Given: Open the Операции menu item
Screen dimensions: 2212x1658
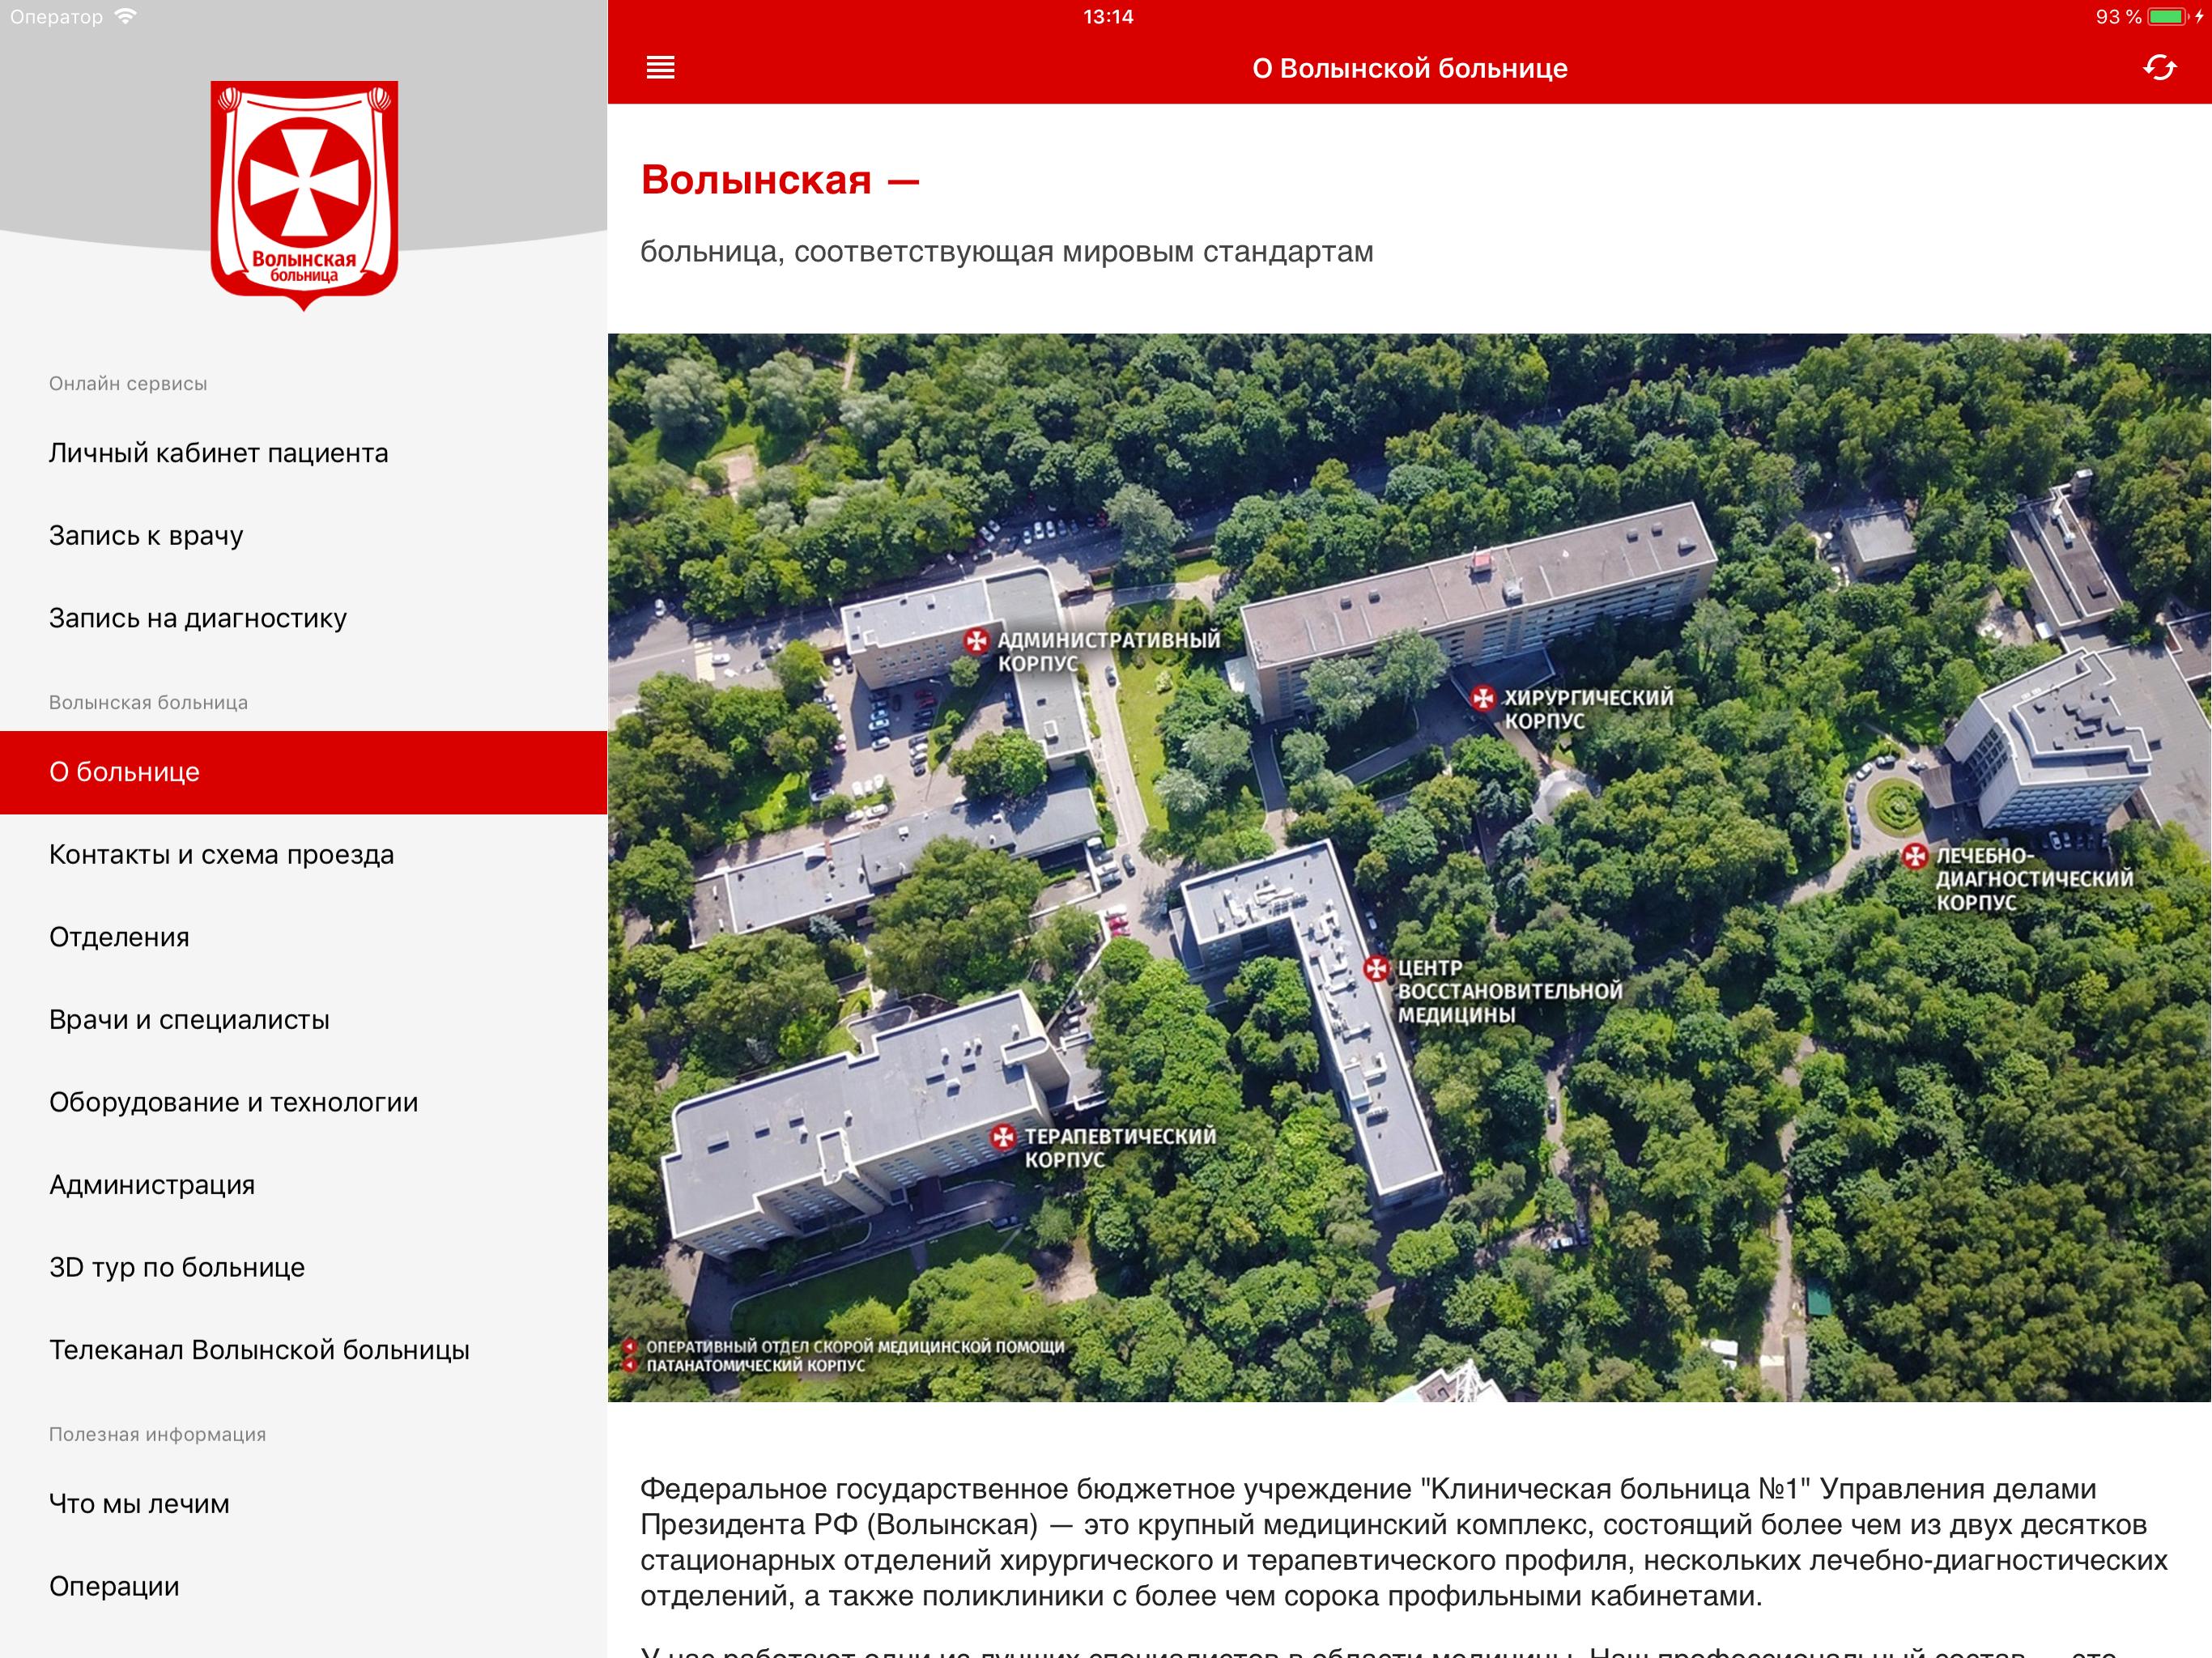Looking at the screenshot, I should click(x=303, y=1586).
